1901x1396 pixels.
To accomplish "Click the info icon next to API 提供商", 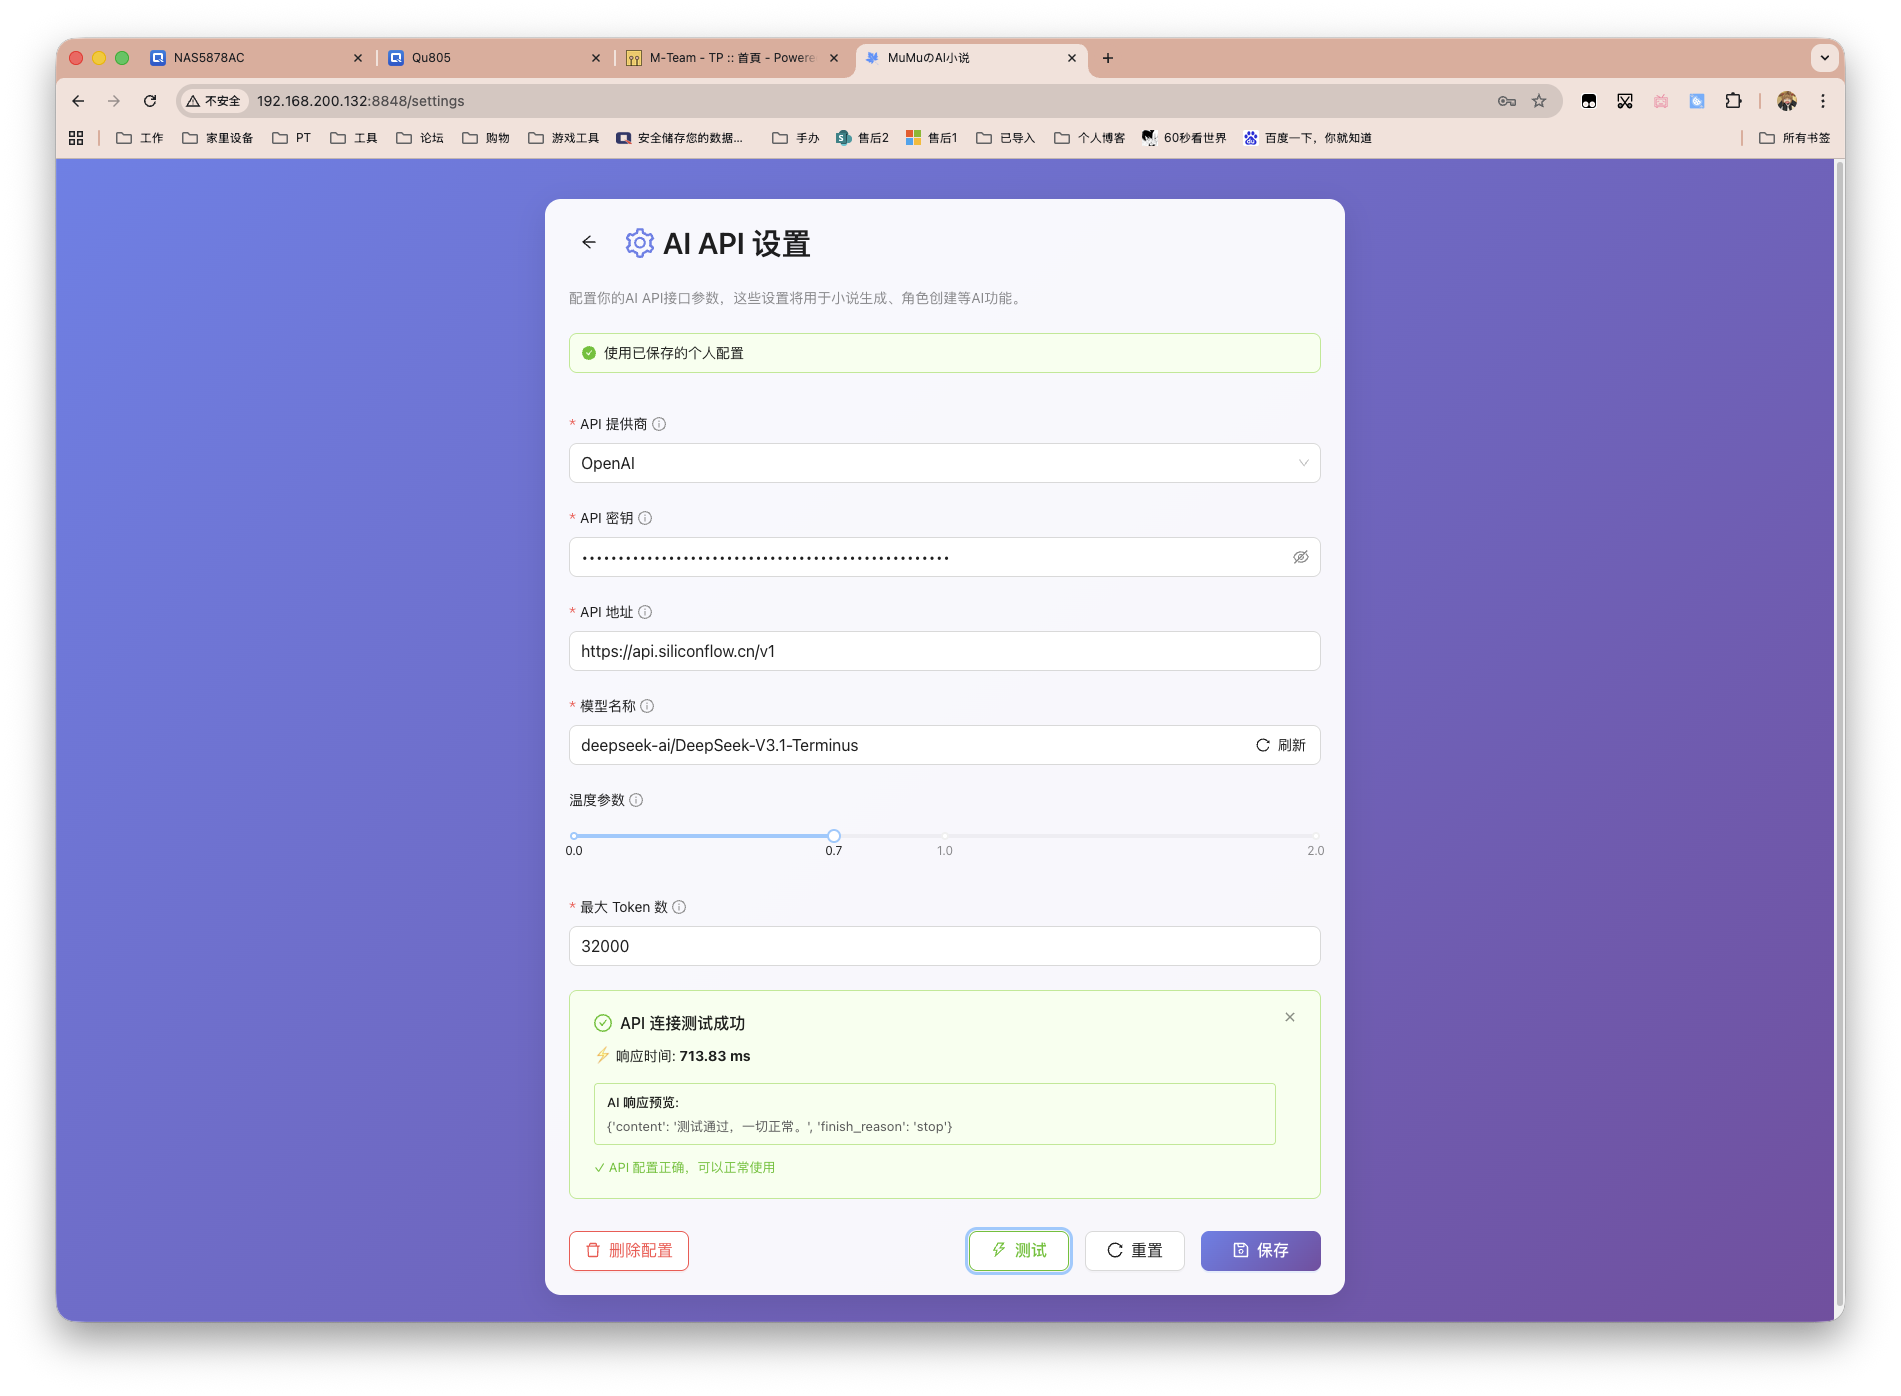I will (659, 424).
